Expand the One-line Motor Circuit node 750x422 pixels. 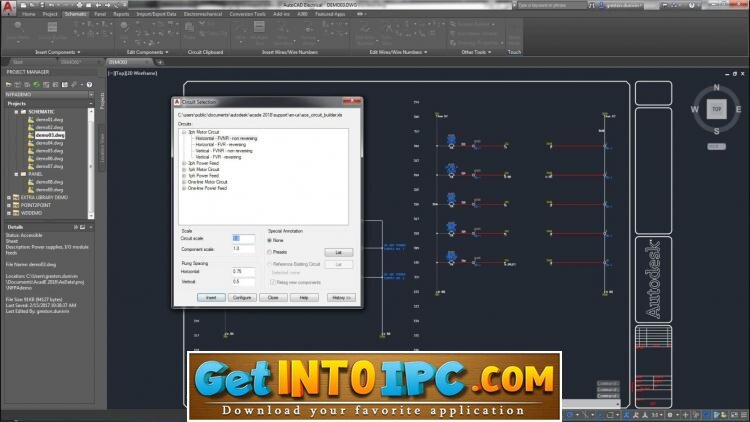click(184, 182)
